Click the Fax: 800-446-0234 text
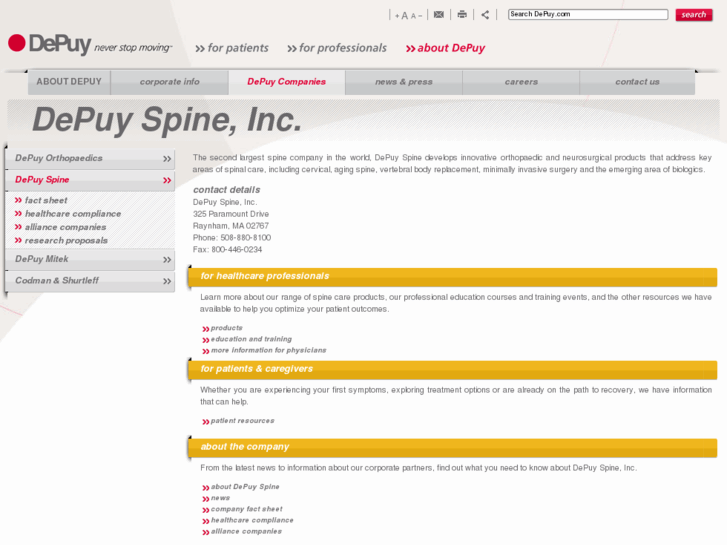 coord(227,250)
